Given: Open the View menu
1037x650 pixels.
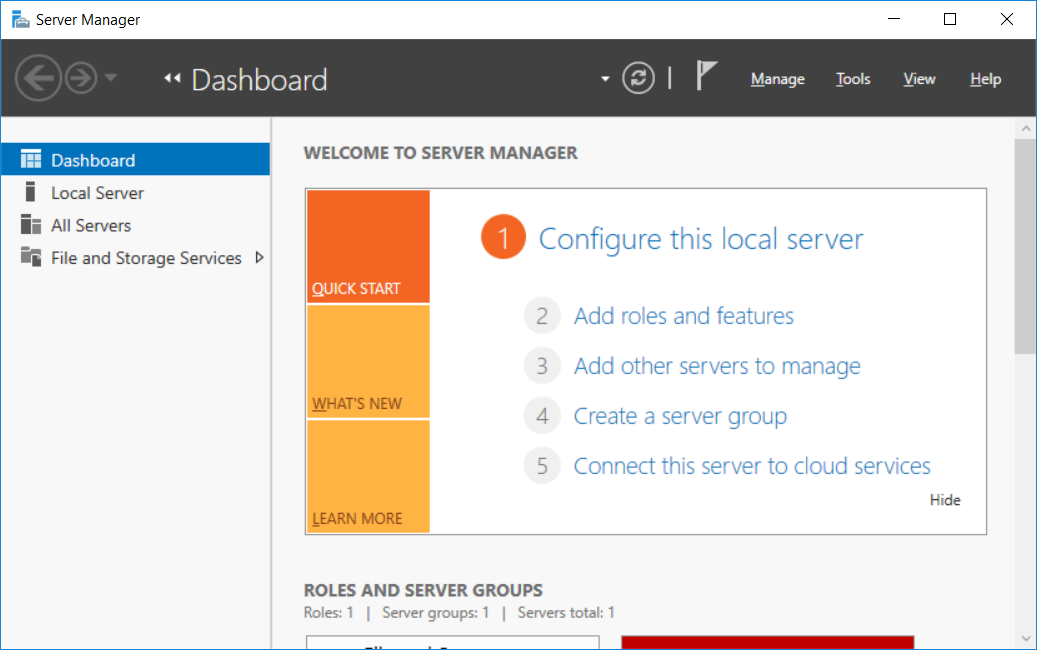Looking at the screenshot, I should [919, 79].
